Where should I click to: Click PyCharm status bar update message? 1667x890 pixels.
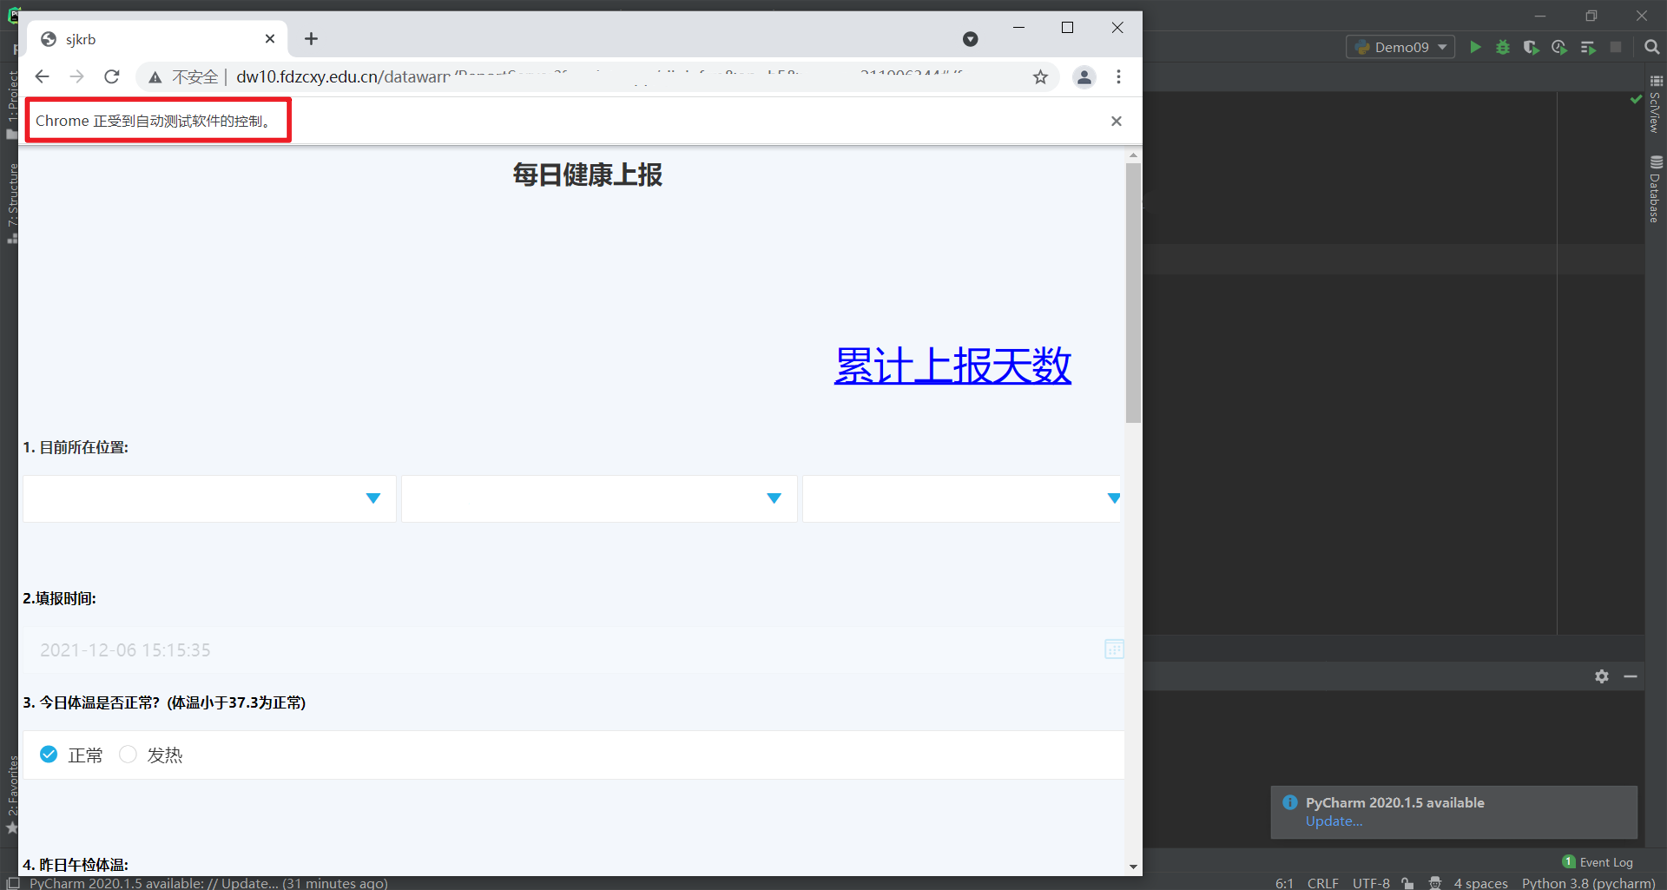pyautogui.click(x=208, y=883)
